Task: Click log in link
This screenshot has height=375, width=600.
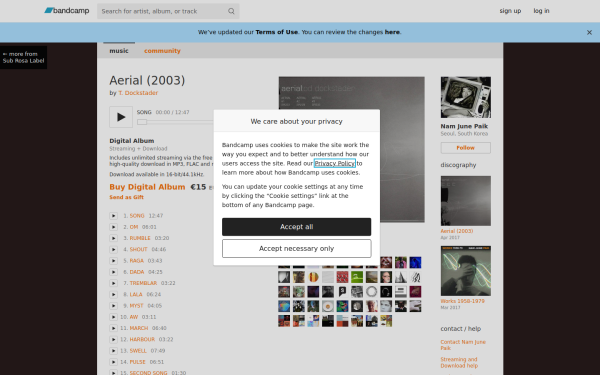Action: [541, 11]
